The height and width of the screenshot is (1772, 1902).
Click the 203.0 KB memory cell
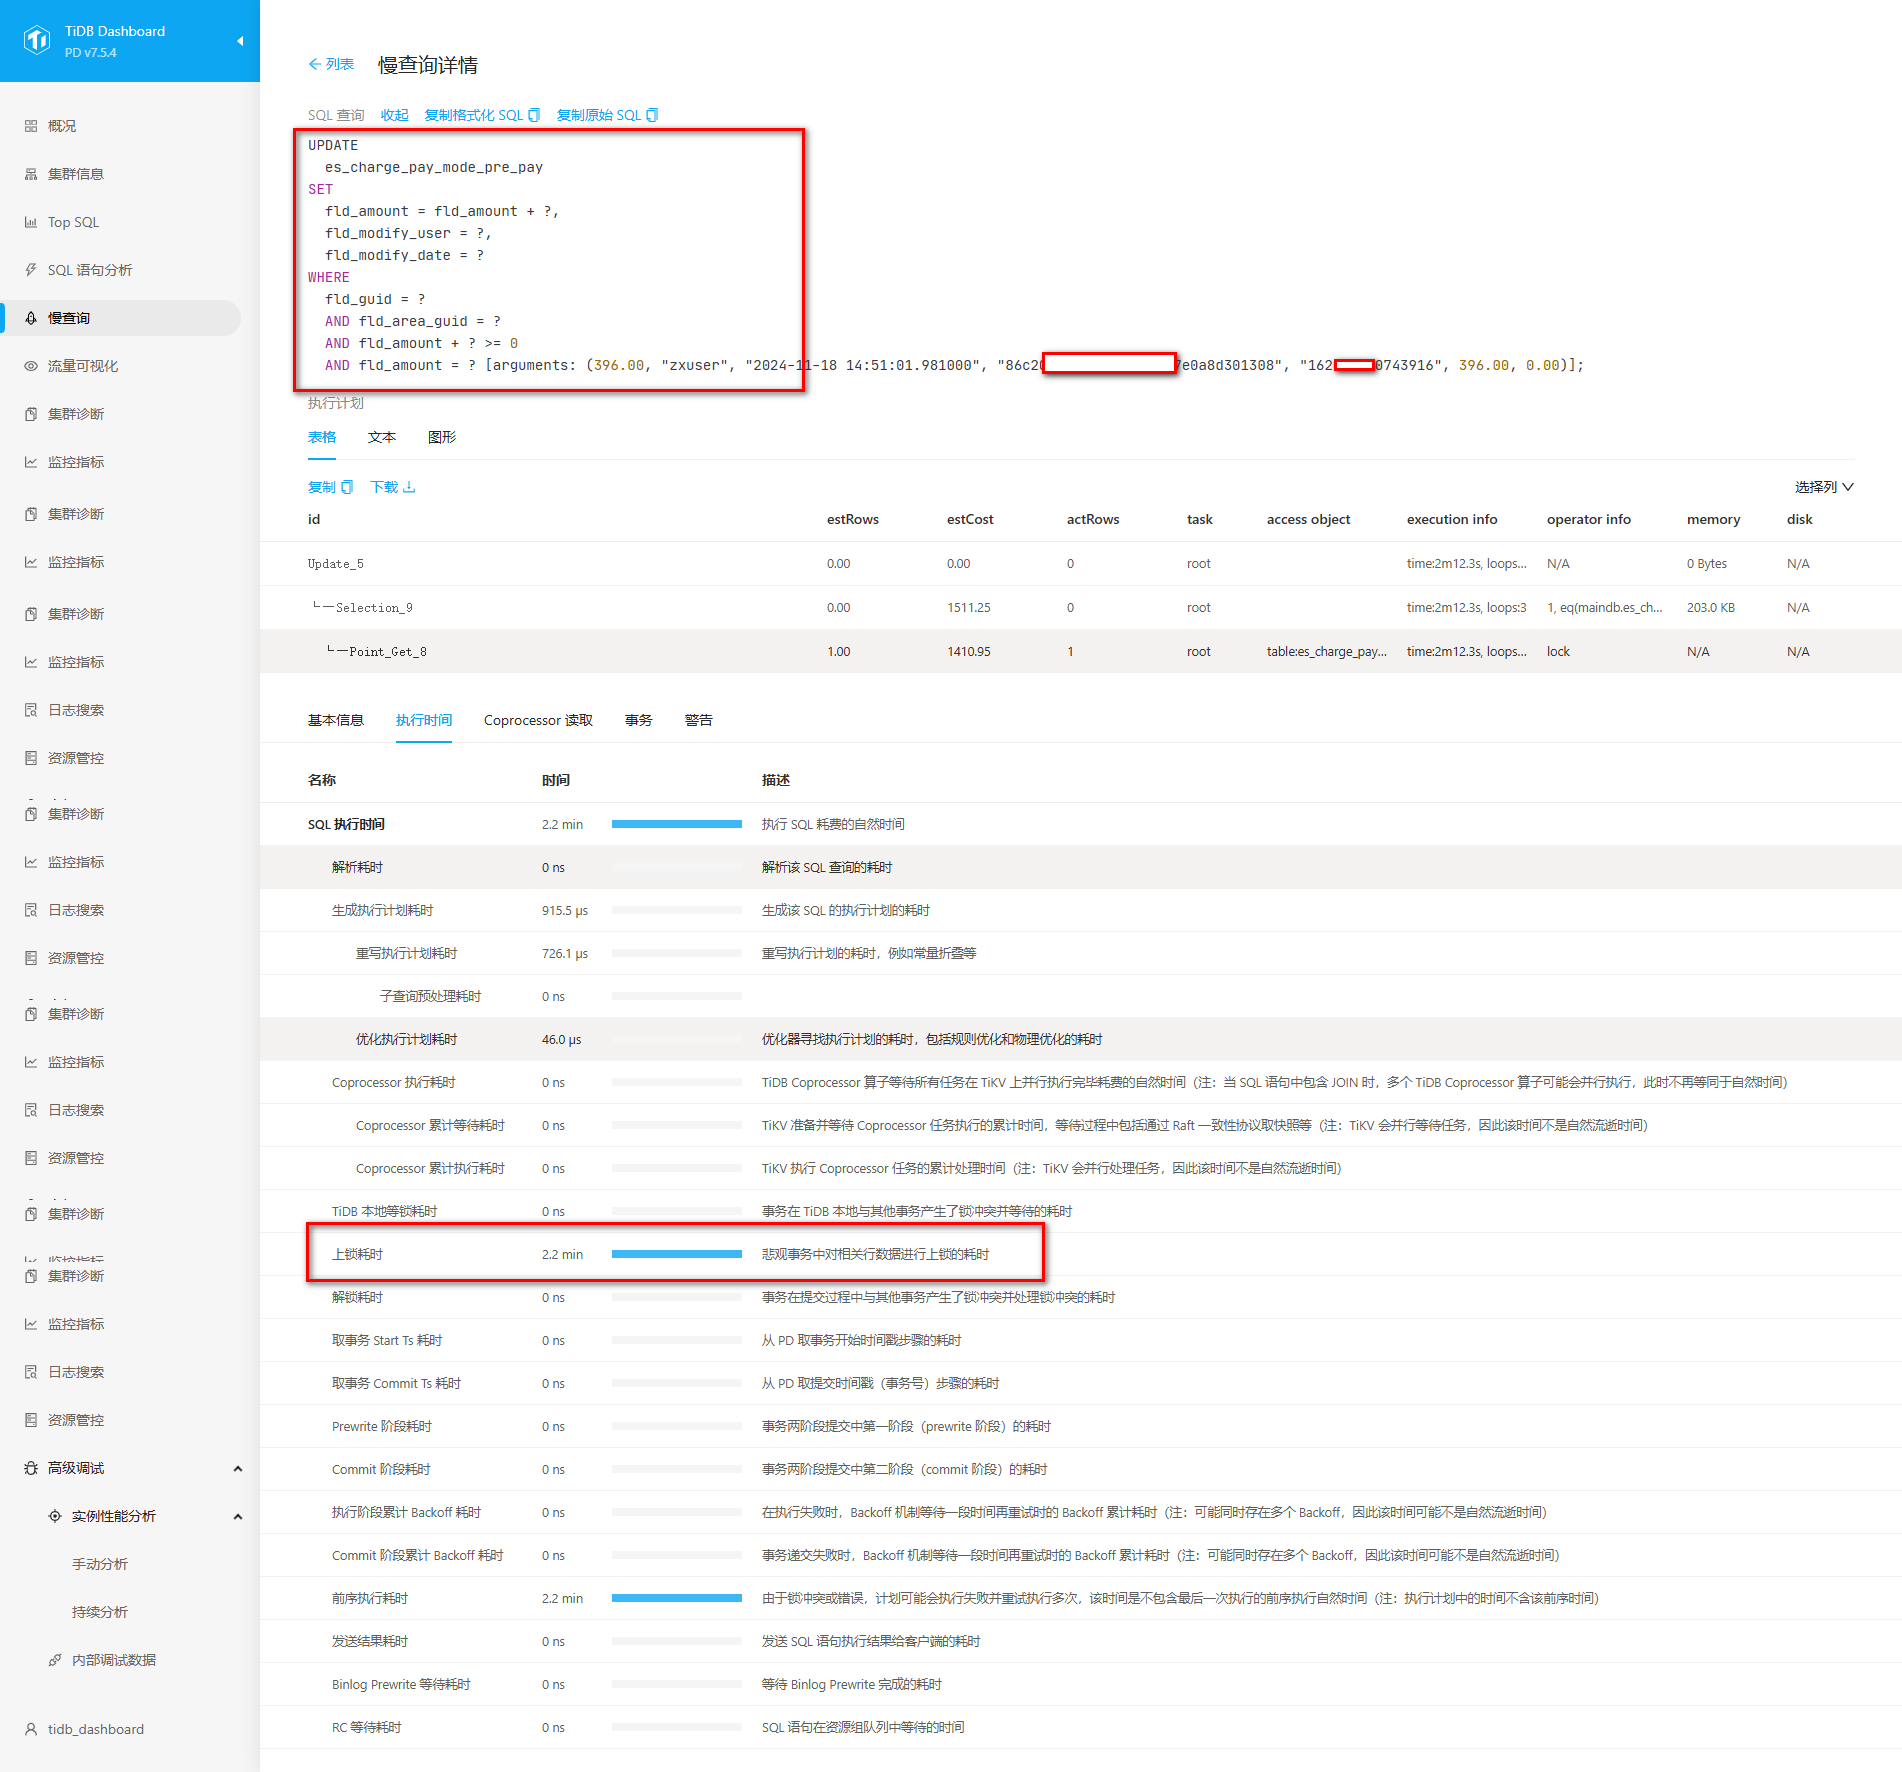pyautogui.click(x=1711, y=608)
